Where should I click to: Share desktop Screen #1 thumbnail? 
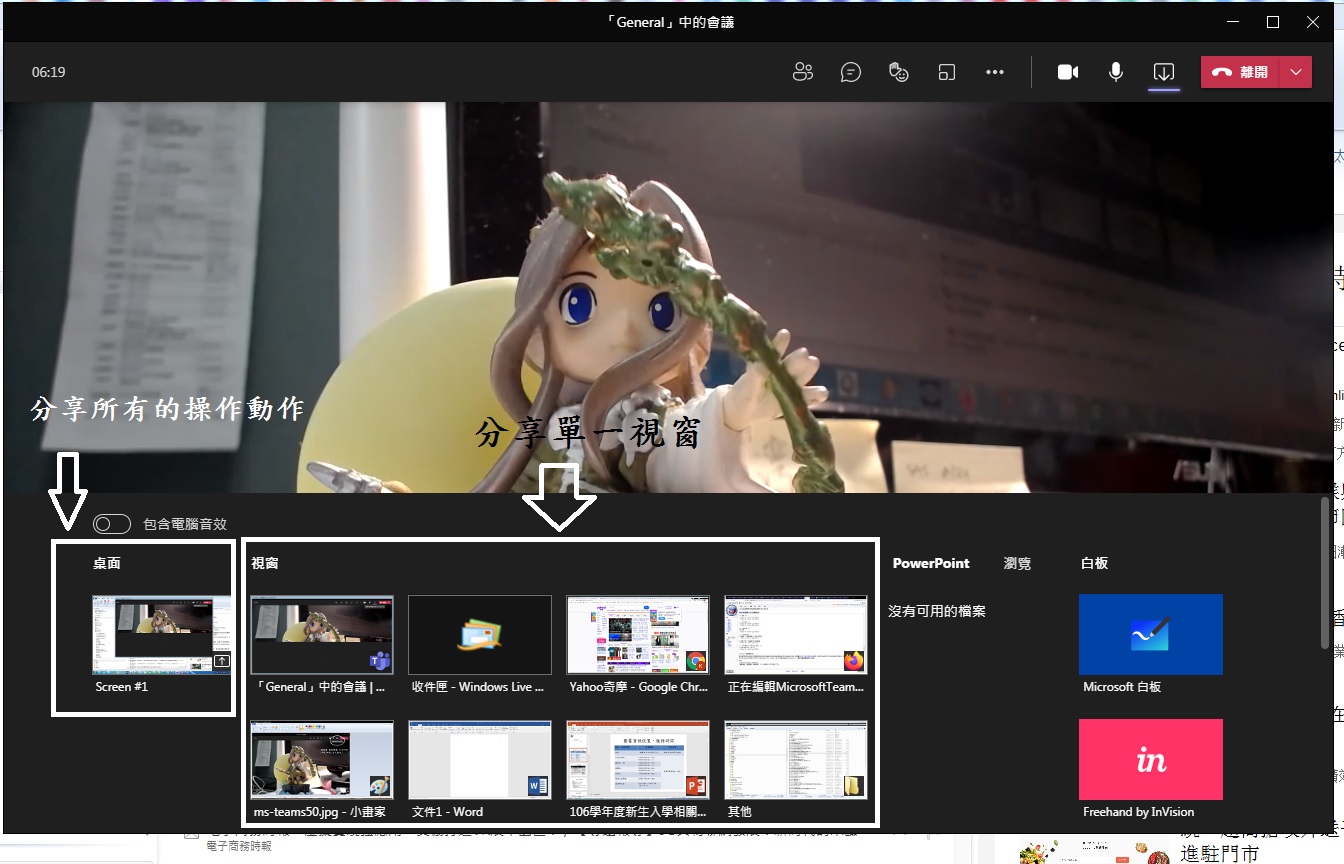click(x=162, y=636)
